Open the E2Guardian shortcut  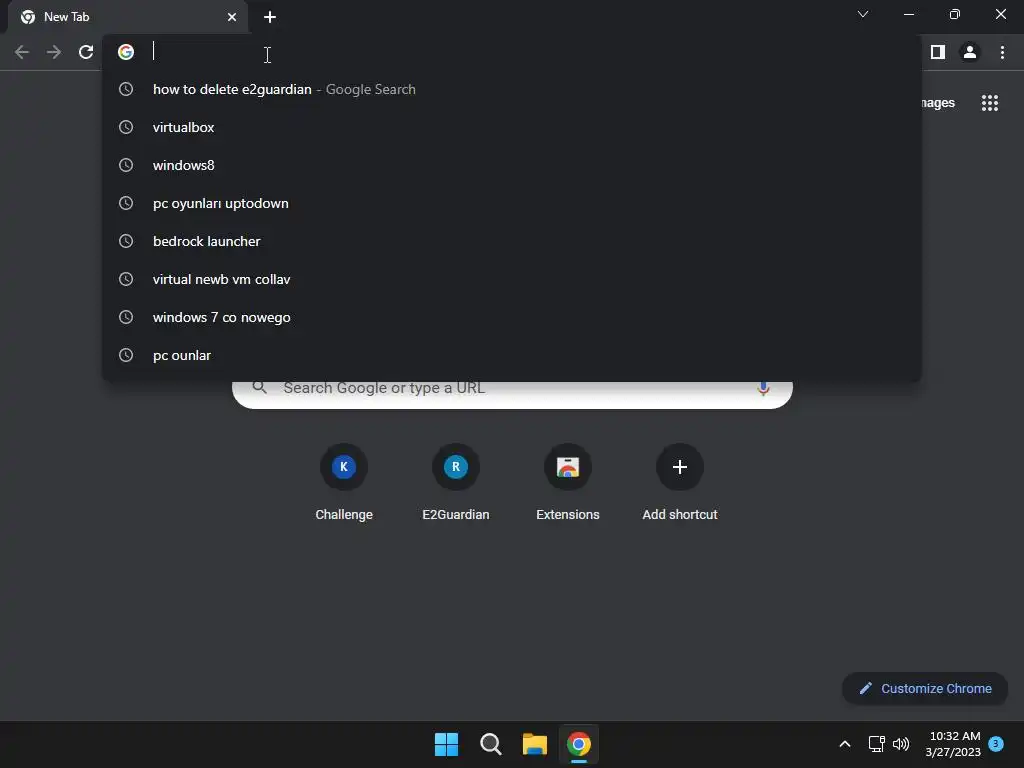click(456, 483)
